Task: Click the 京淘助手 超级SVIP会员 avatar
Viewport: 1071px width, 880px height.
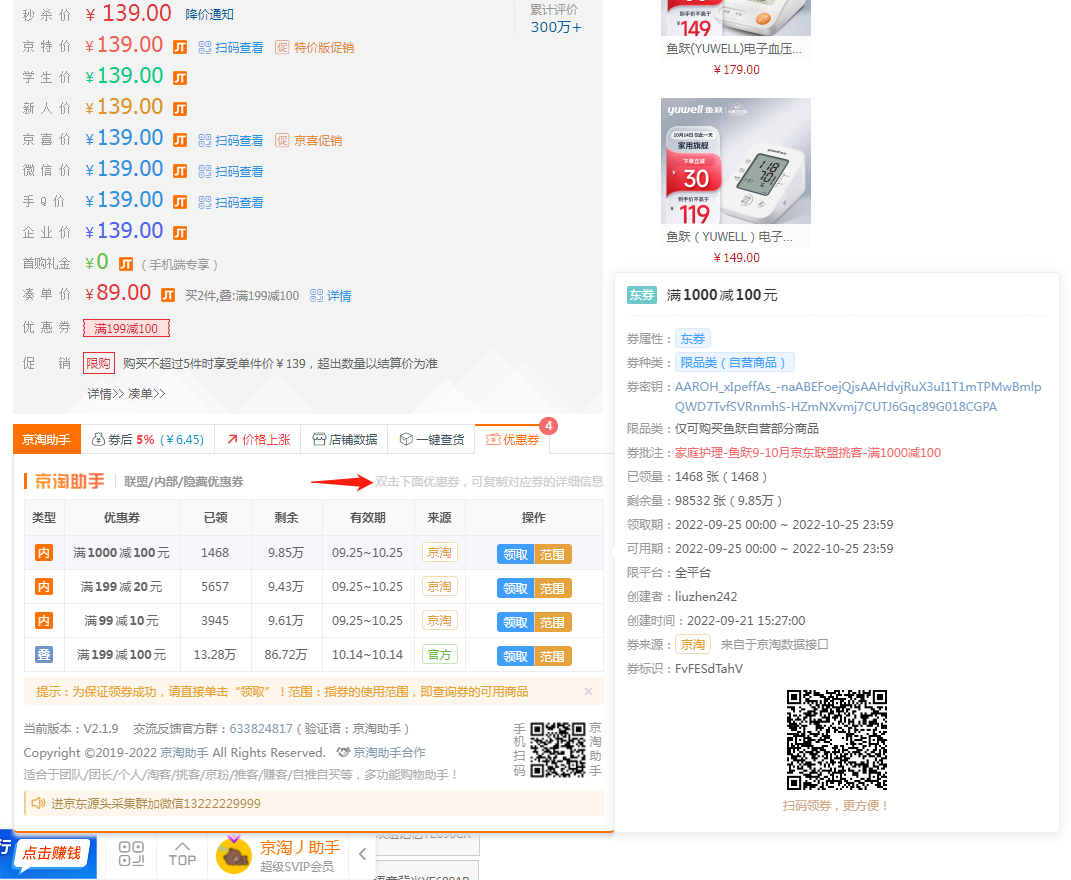Action: (x=234, y=855)
